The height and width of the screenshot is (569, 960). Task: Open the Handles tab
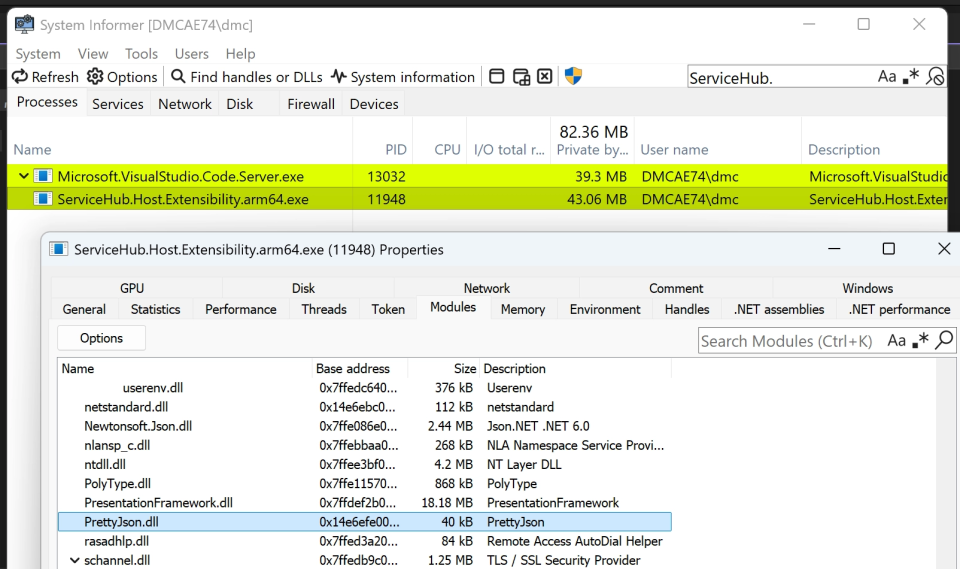(x=687, y=309)
